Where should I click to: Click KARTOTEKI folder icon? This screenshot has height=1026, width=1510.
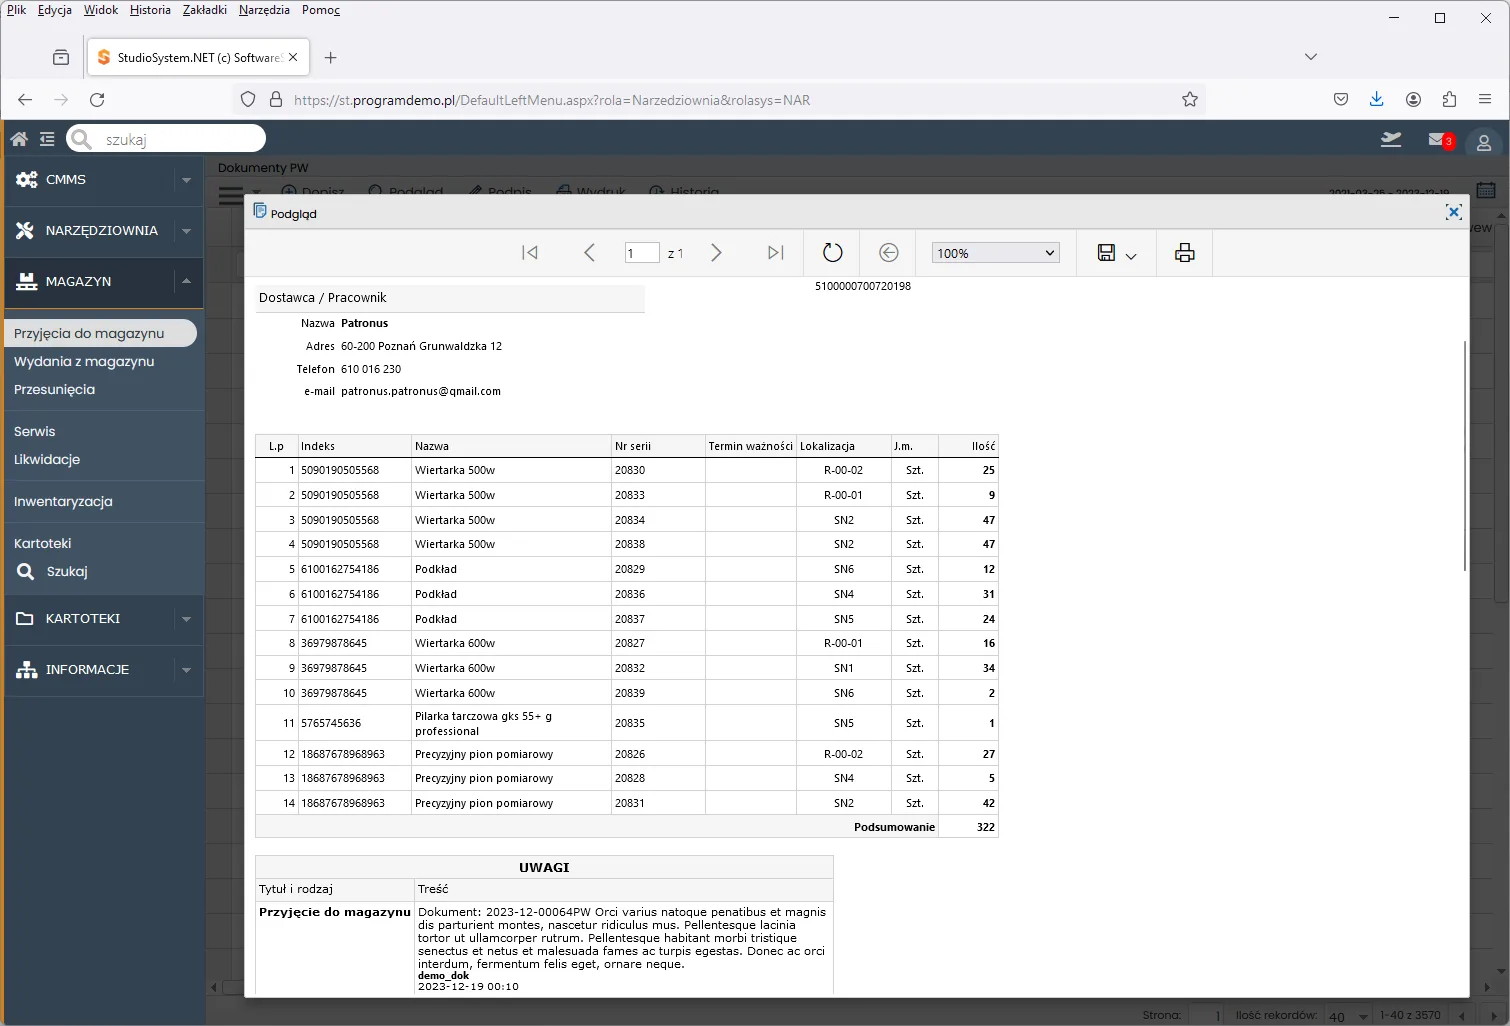[25, 619]
